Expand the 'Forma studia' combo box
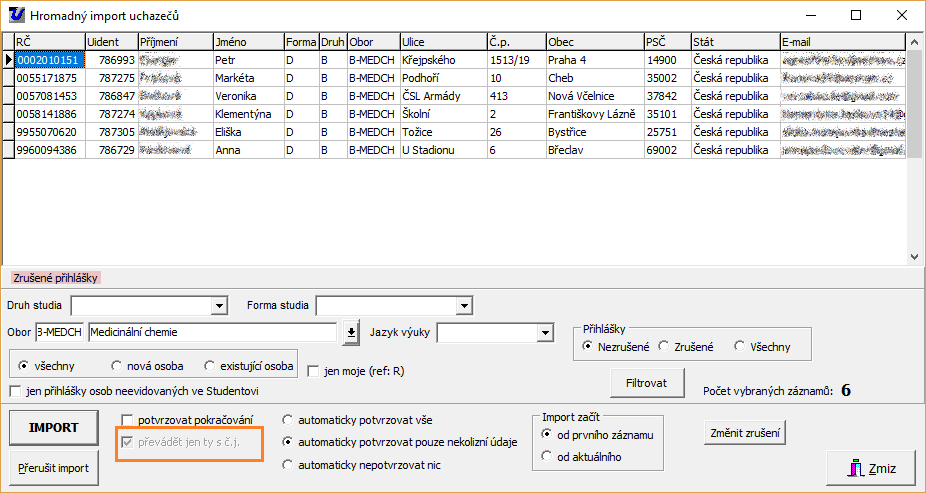 tap(463, 306)
